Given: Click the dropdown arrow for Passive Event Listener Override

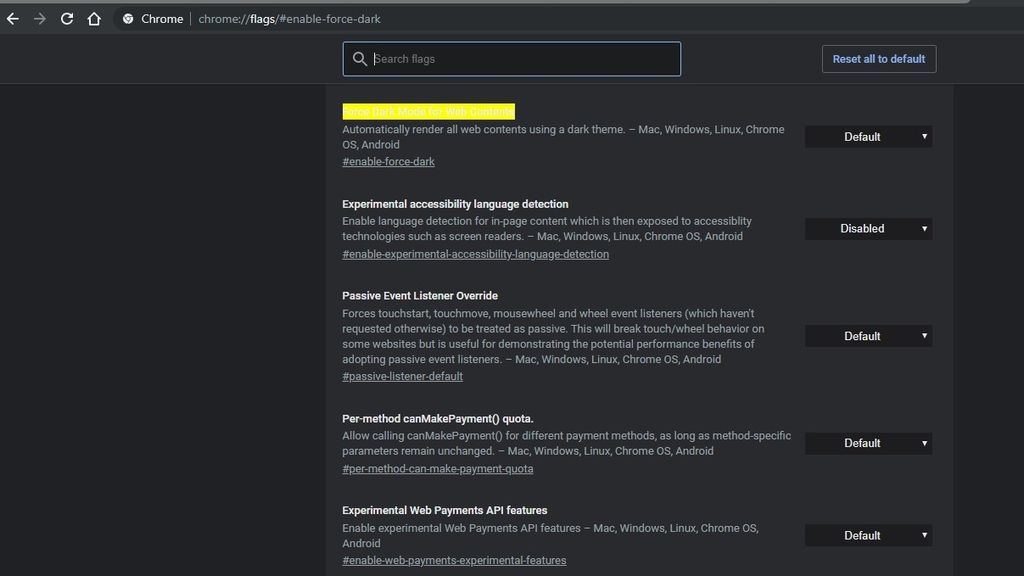Looking at the screenshot, I should [x=925, y=336].
